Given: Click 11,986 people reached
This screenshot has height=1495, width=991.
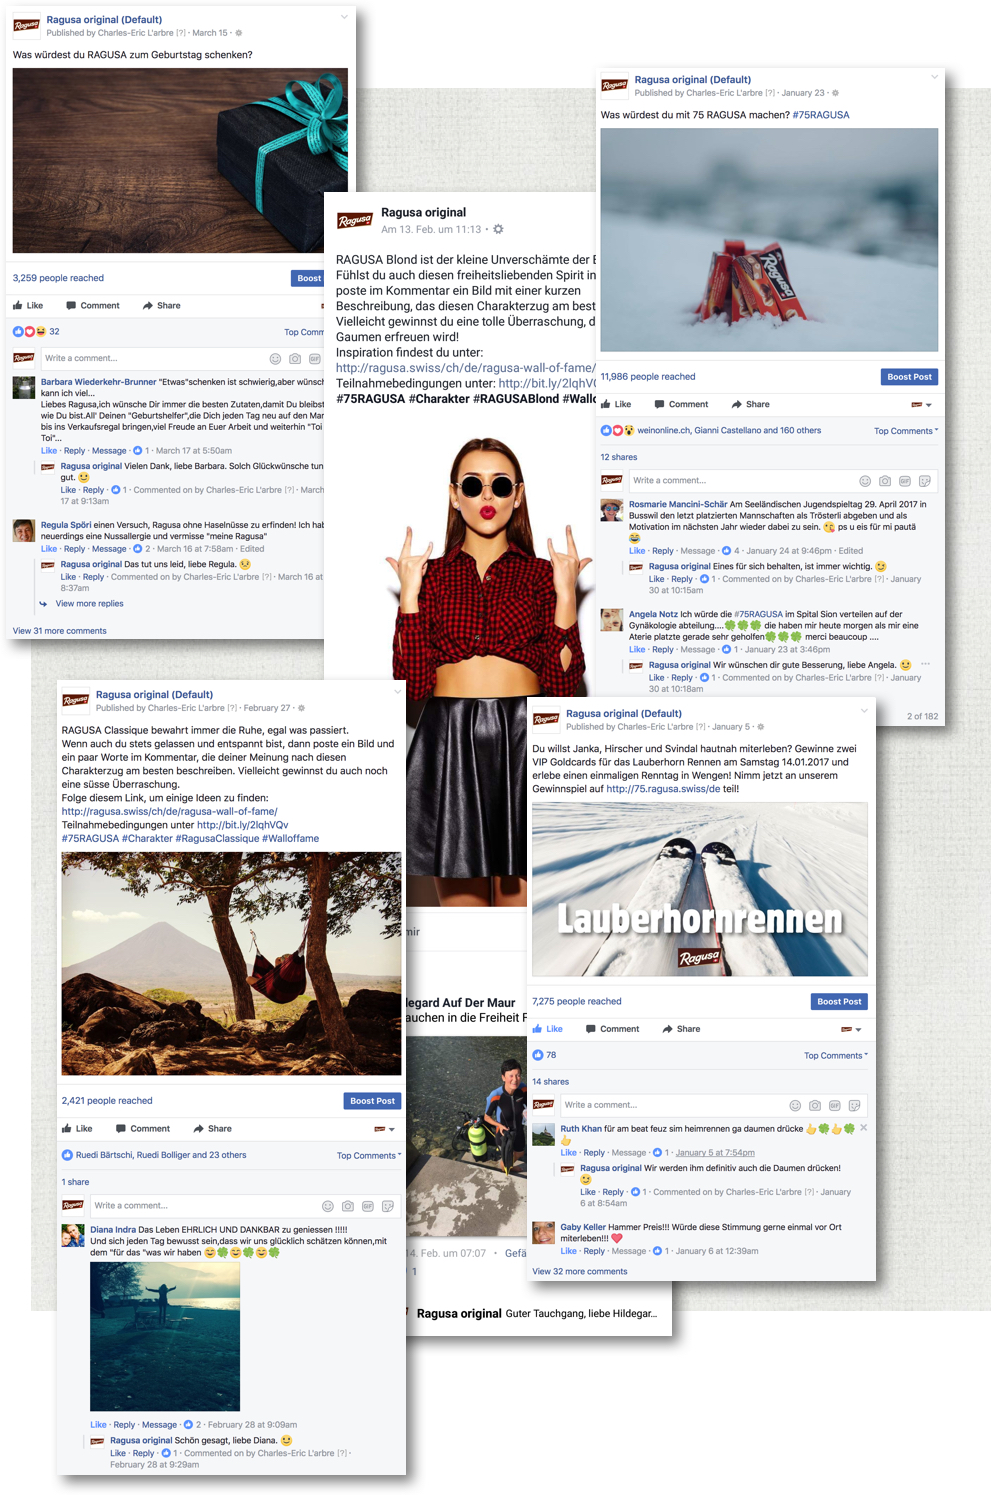Looking at the screenshot, I should 648,377.
